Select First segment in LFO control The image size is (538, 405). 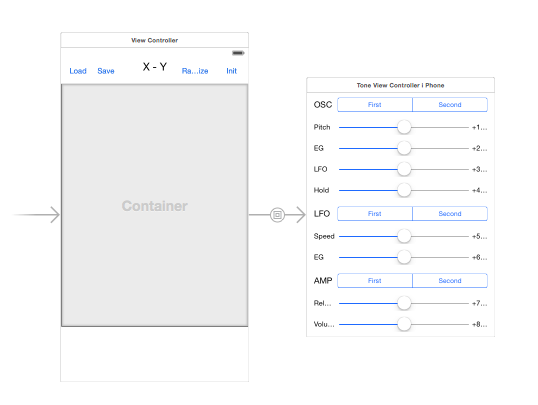point(375,213)
